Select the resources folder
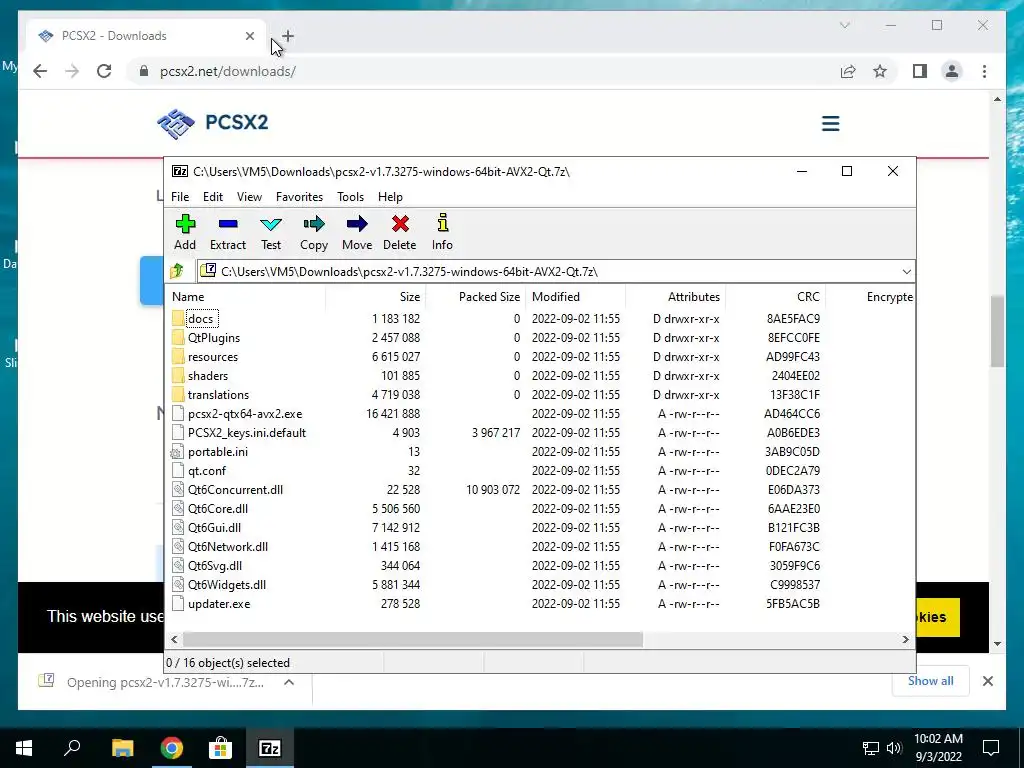Screen dimensions: 1024x768 212,357
